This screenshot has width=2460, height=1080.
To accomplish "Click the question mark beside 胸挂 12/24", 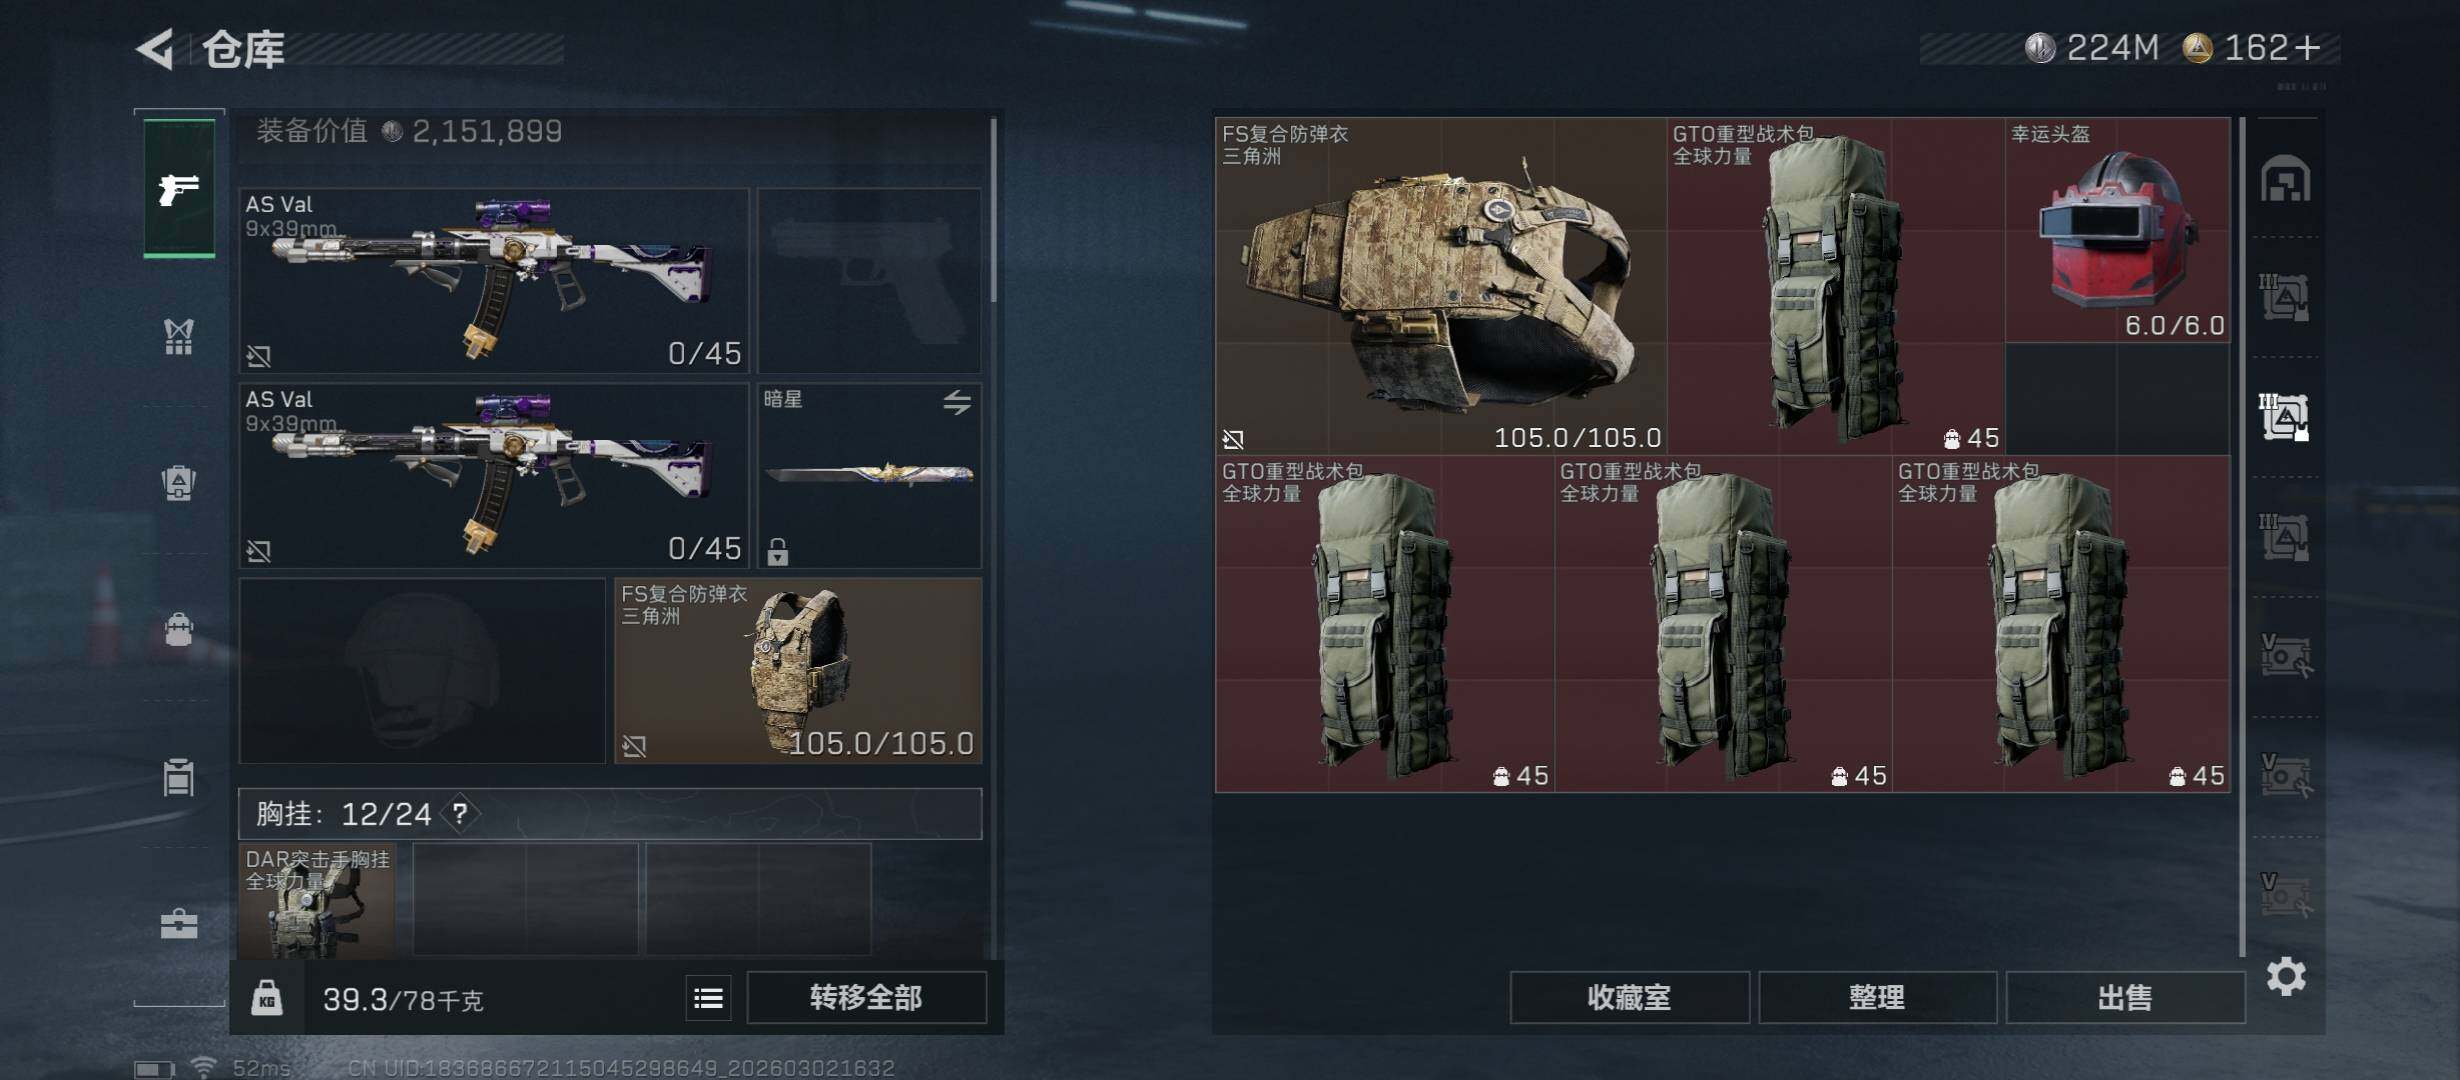I will pos(460,813).
